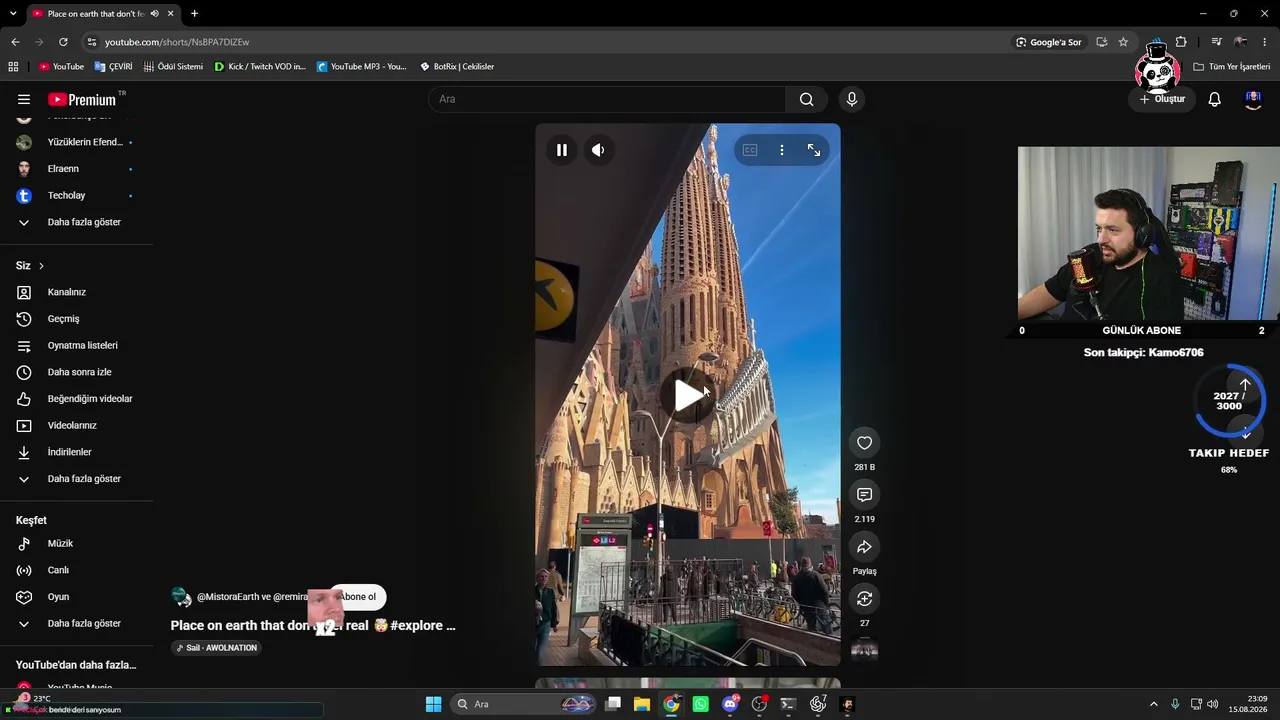Viewport: 1280px width, 720px height.
Task: Toggle closed captions on the Short
Action: [x=750, y=150]
